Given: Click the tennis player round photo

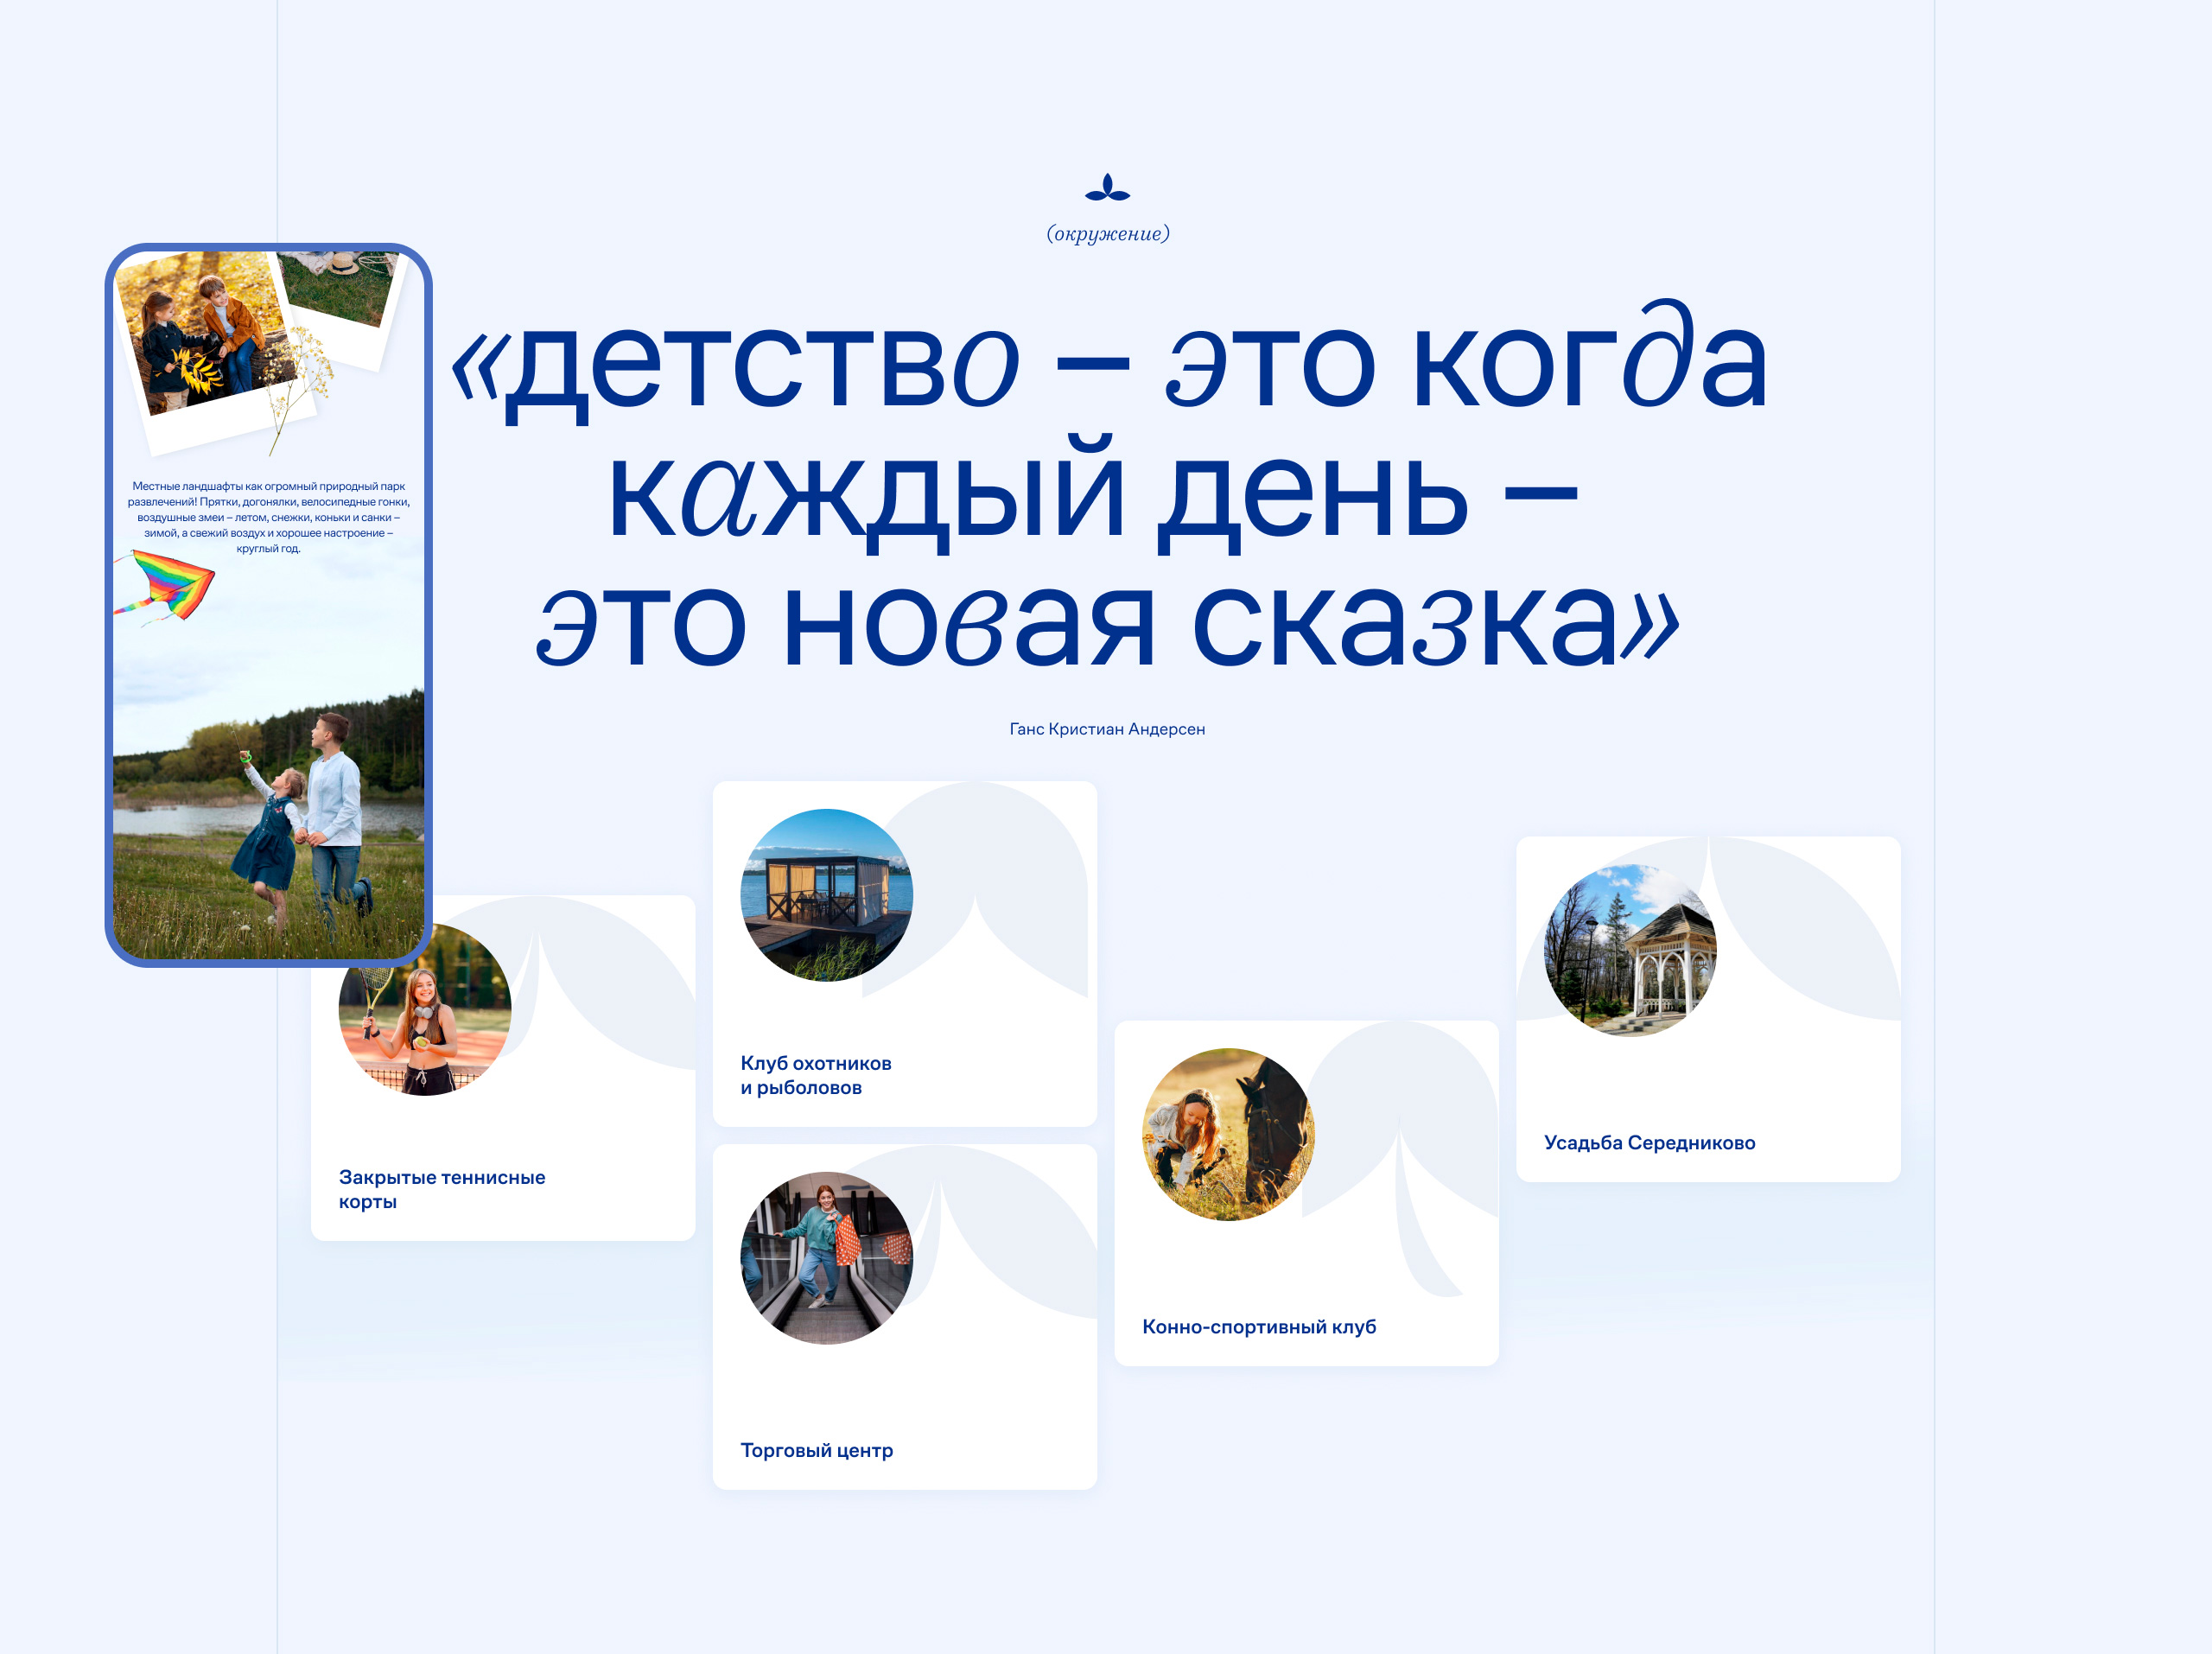Looking at the screenshot, I should 425,1009.
